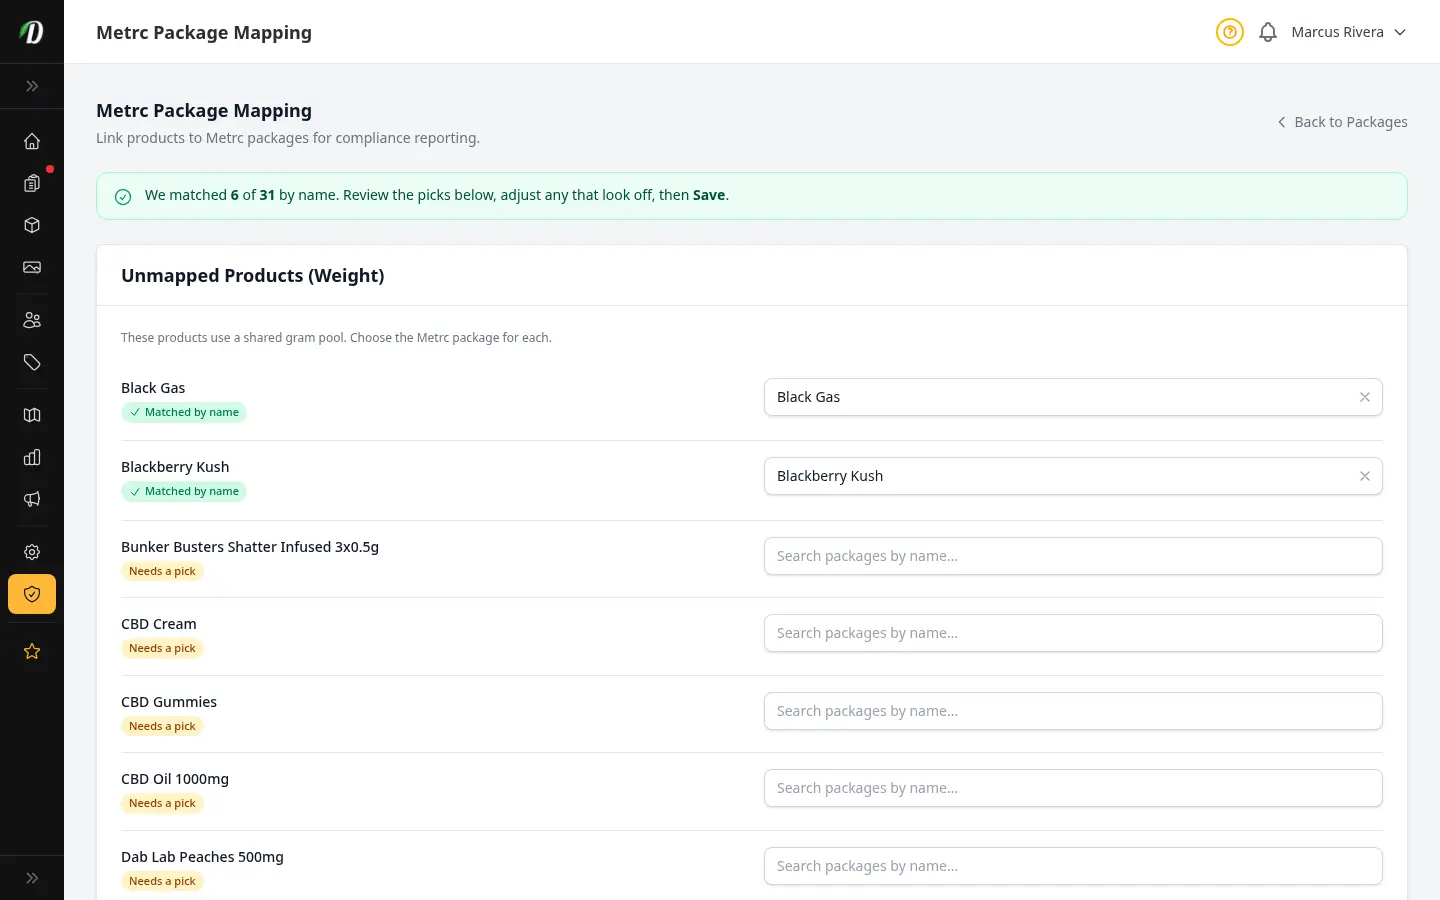Screen dimensions: 1440x900
Task: Open the Blackberry Kush package combo box
Action: tap(1073, 476)
